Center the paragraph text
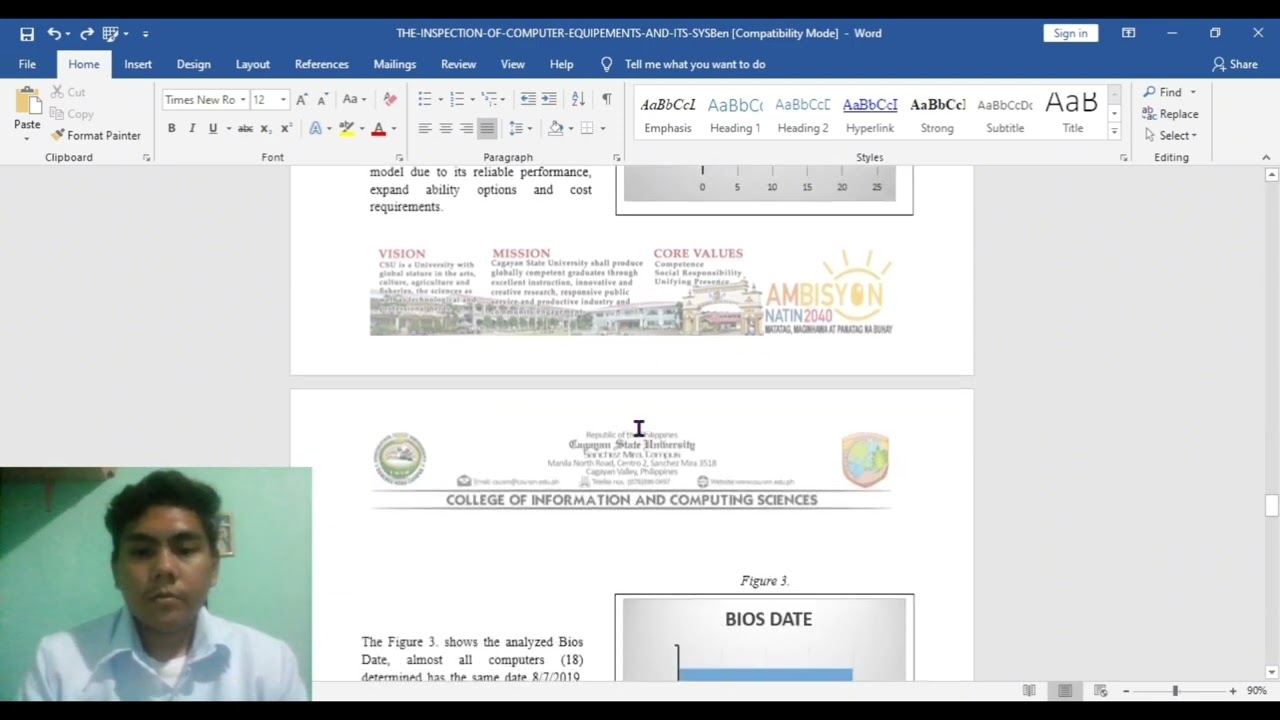This screenshot has width=1280, height=720. [446, 128]
